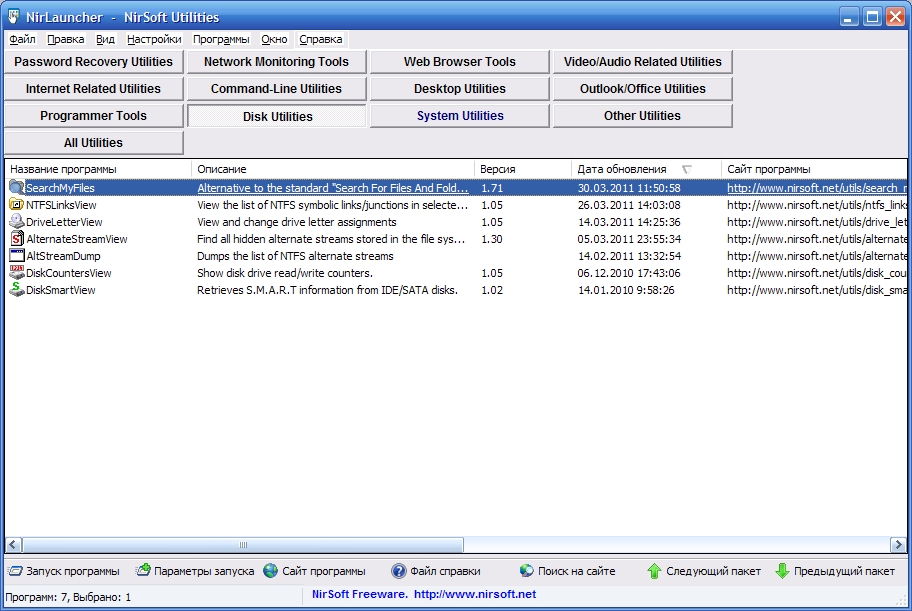Screen dimensions: 912x611
Task: Click the globe icon for Сайт программы
Action: click(270, 571)
